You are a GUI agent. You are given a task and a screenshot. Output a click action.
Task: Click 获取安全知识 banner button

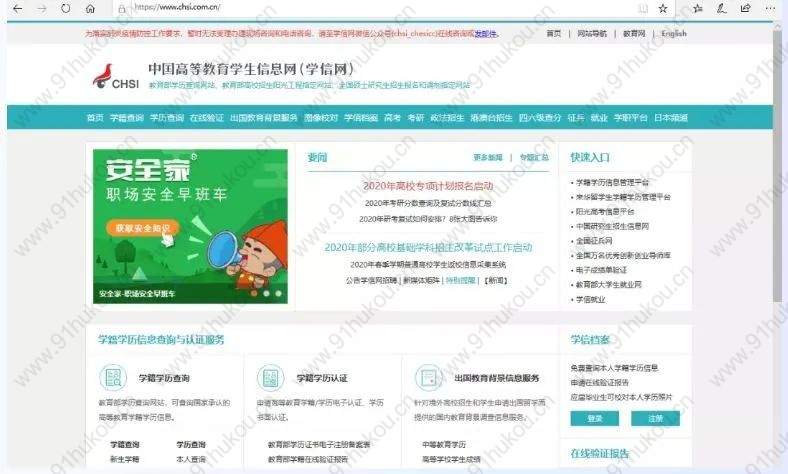click(143, 228)
